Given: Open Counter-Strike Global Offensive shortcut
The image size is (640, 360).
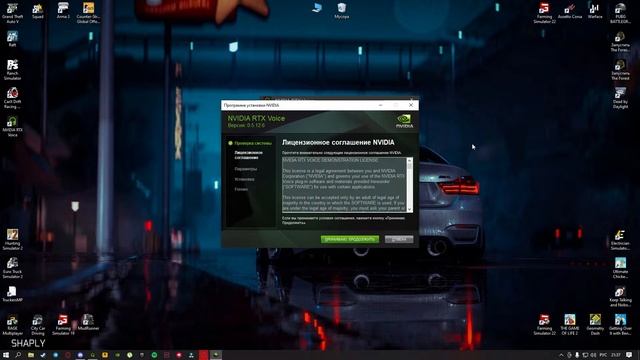Looking at the screenshot, I should coord(88,13).
